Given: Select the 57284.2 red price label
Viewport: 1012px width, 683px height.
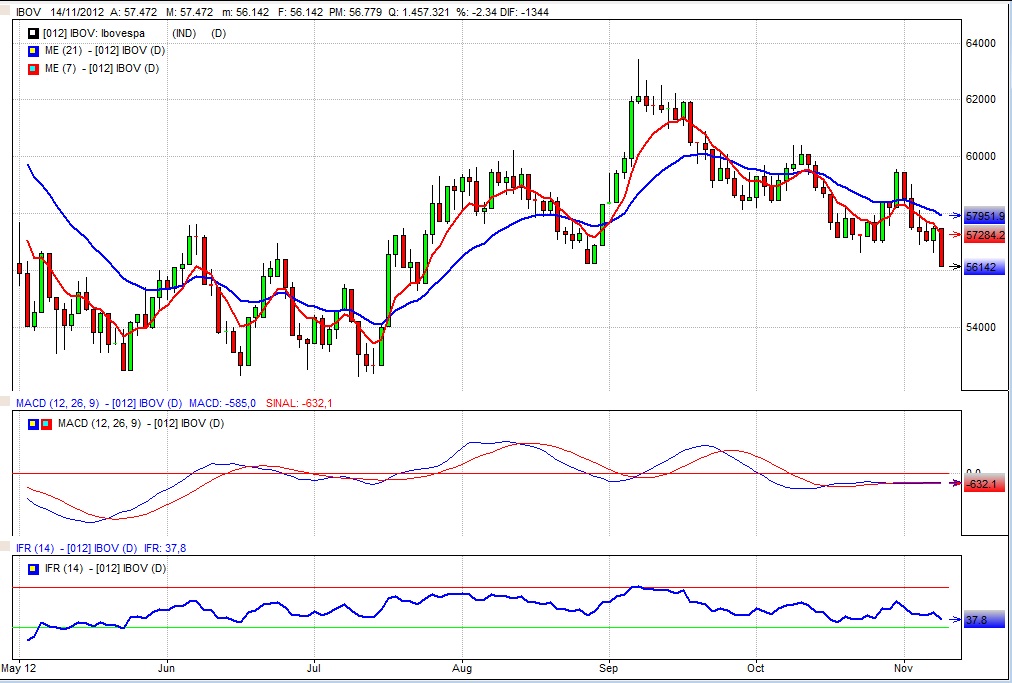Looking at the screenshot, I should pos(985,235).
